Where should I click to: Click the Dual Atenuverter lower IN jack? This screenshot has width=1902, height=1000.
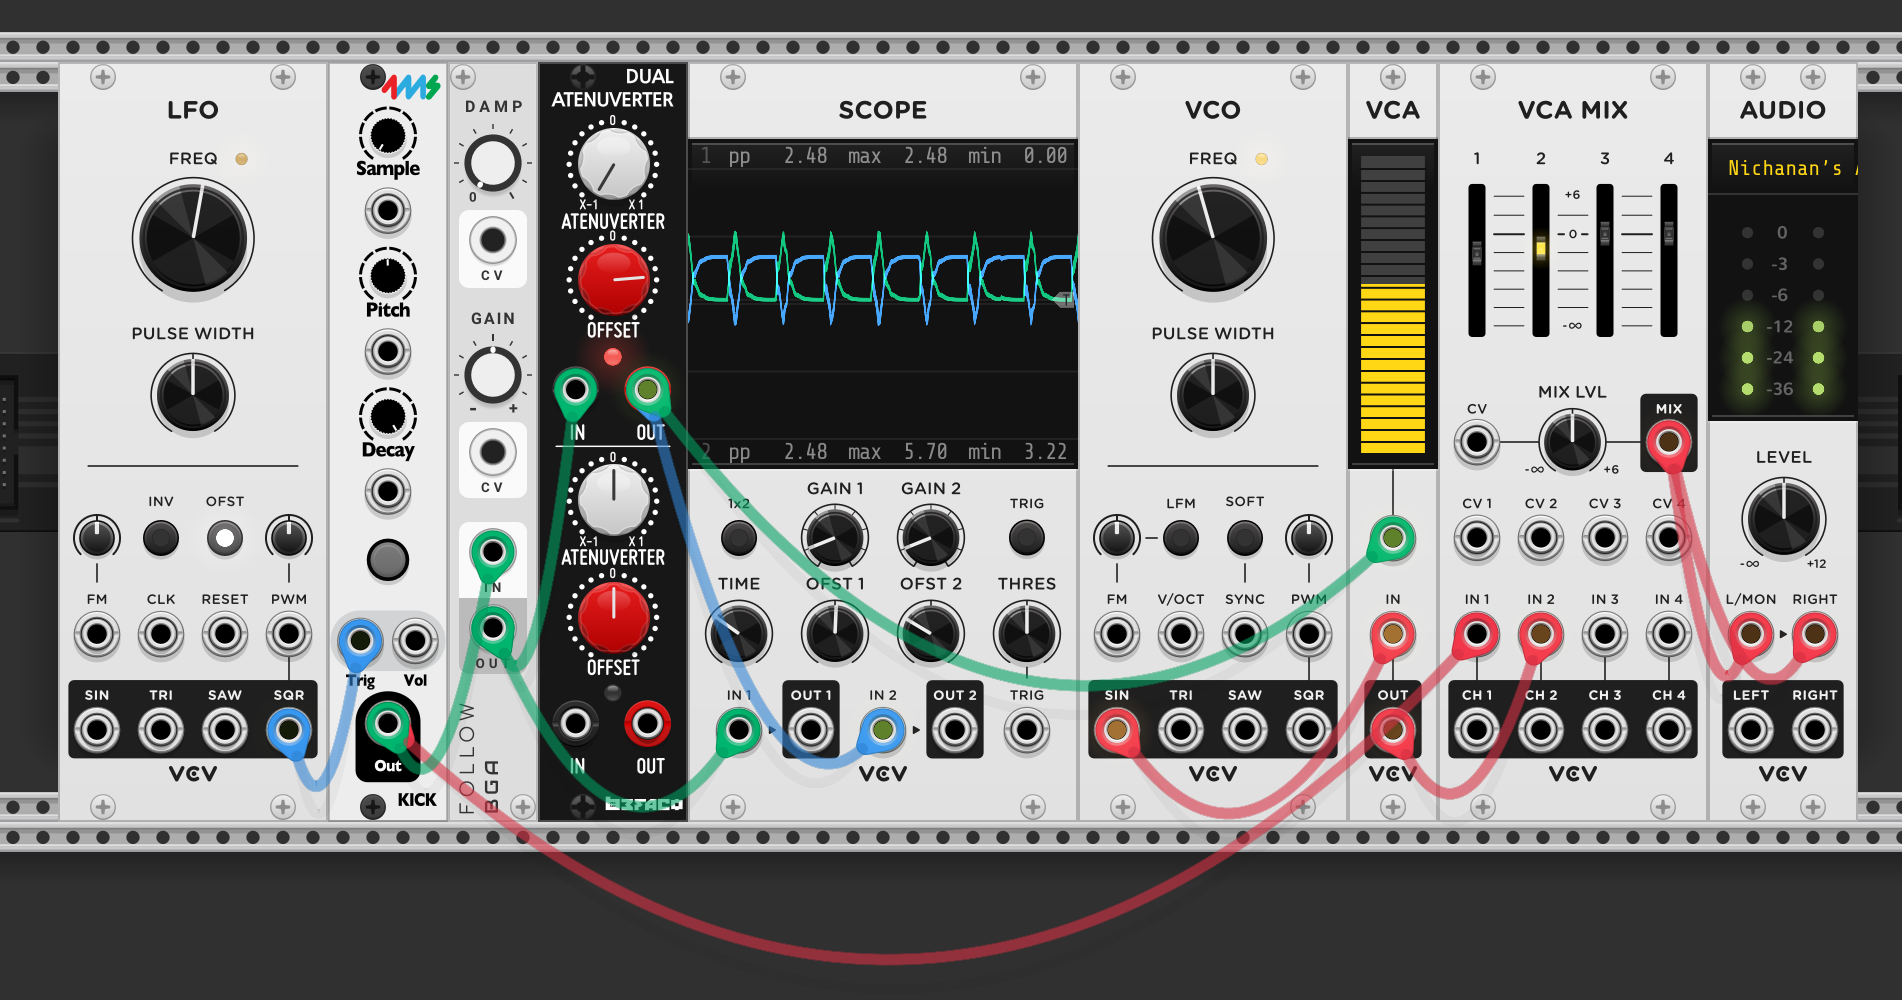pyautogui.click(x=575, y=723)
